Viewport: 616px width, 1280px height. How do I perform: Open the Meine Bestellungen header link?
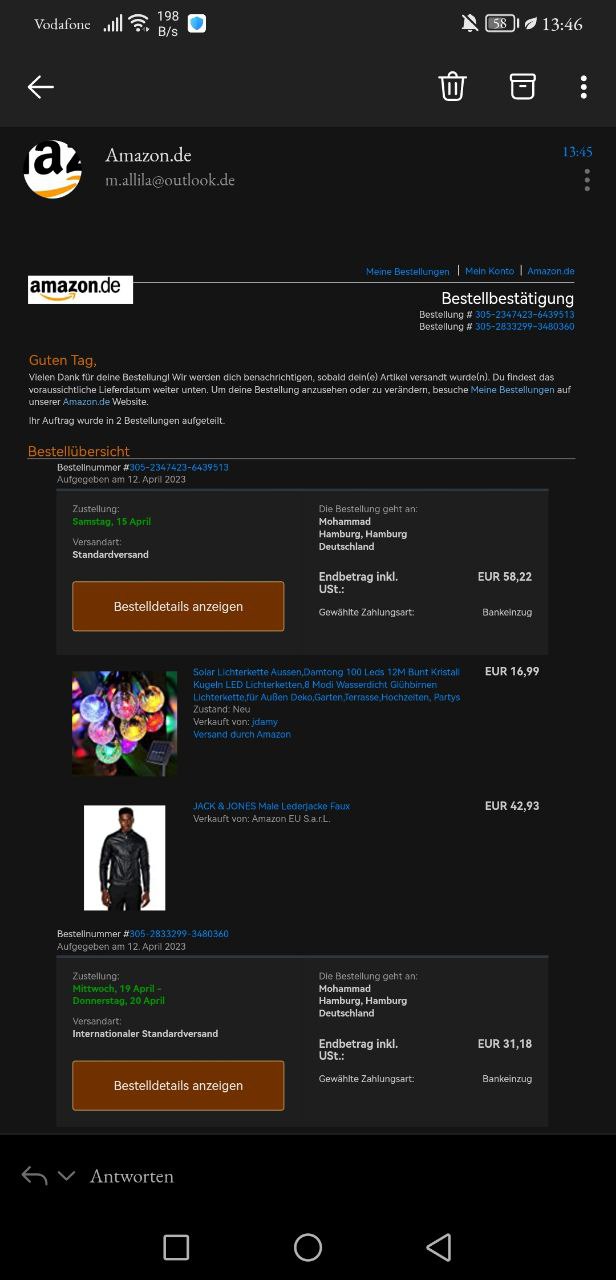pos(408,271)
